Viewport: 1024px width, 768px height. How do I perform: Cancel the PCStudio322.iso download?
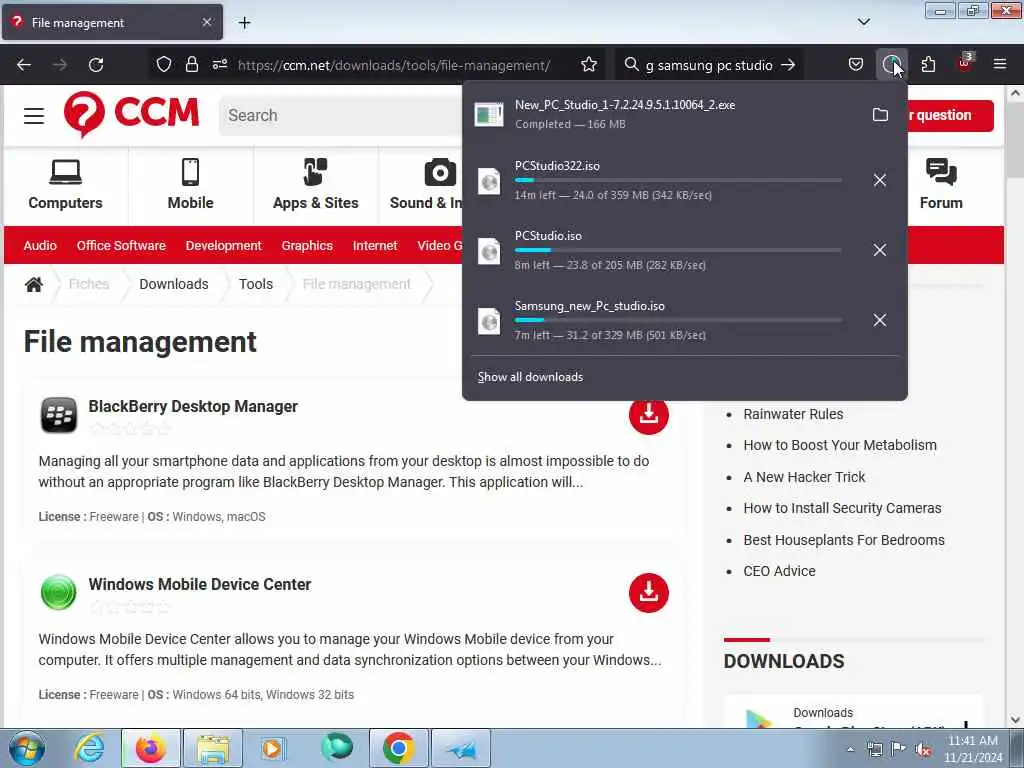[880, 180]
